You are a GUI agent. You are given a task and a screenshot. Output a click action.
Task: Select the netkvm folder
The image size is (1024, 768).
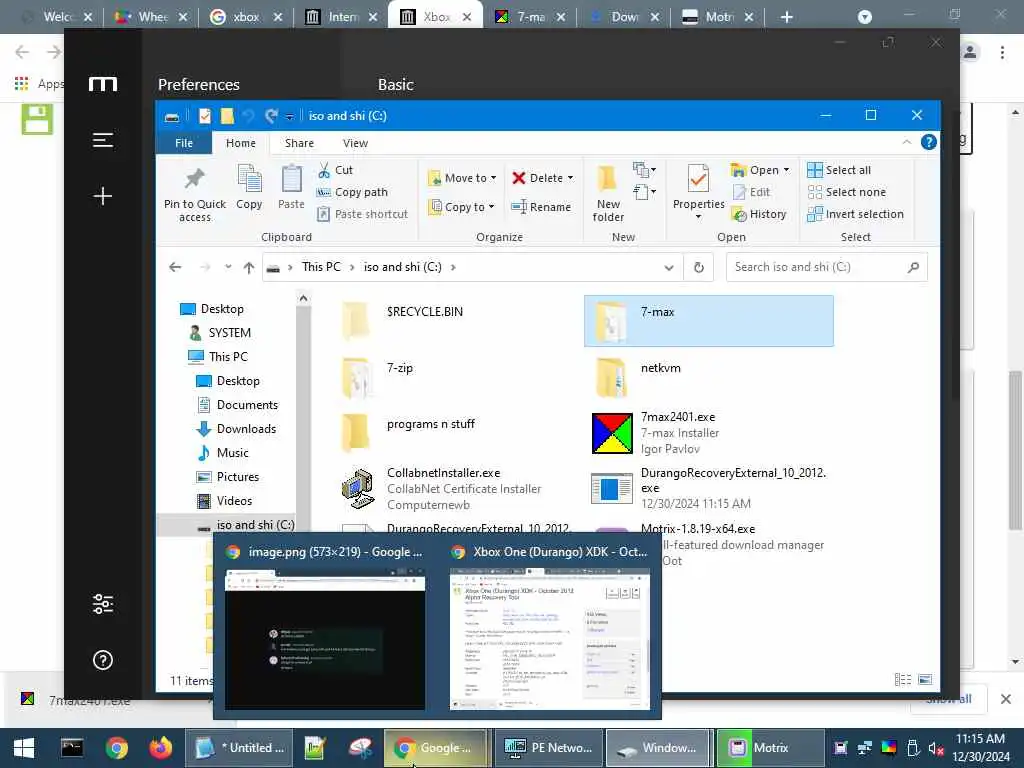click(x=709, y=377)
